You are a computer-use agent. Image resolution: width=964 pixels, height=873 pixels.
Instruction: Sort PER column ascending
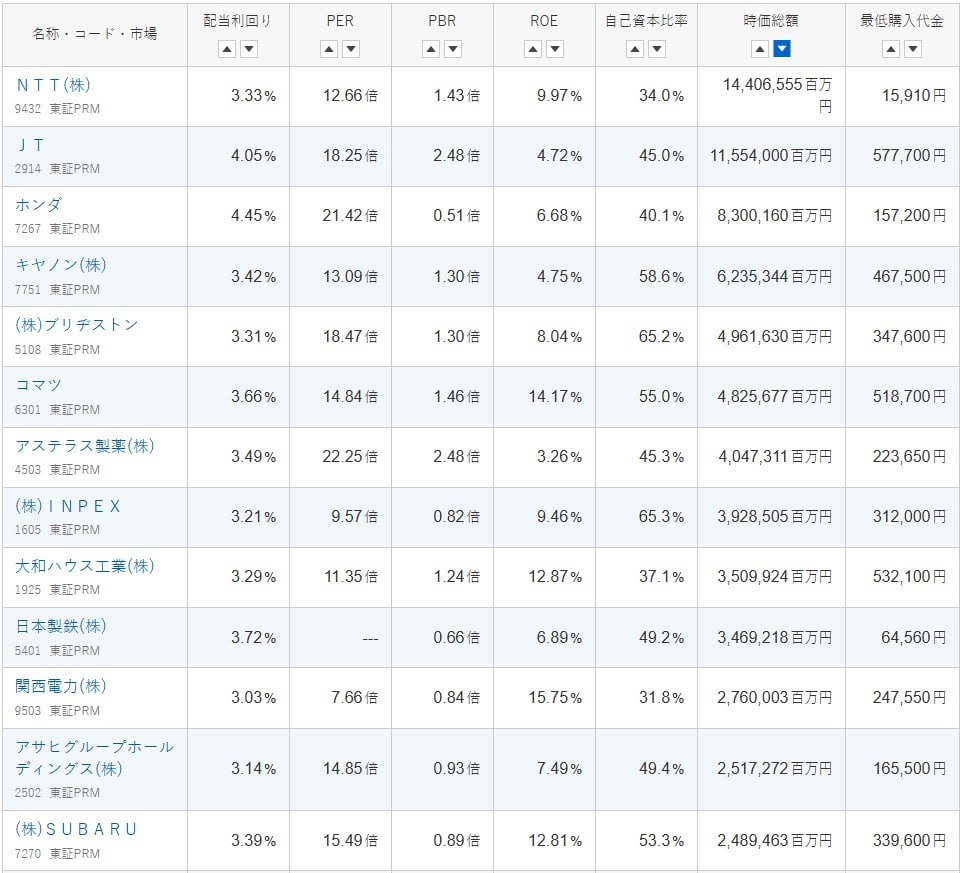[x=329, y=49]
